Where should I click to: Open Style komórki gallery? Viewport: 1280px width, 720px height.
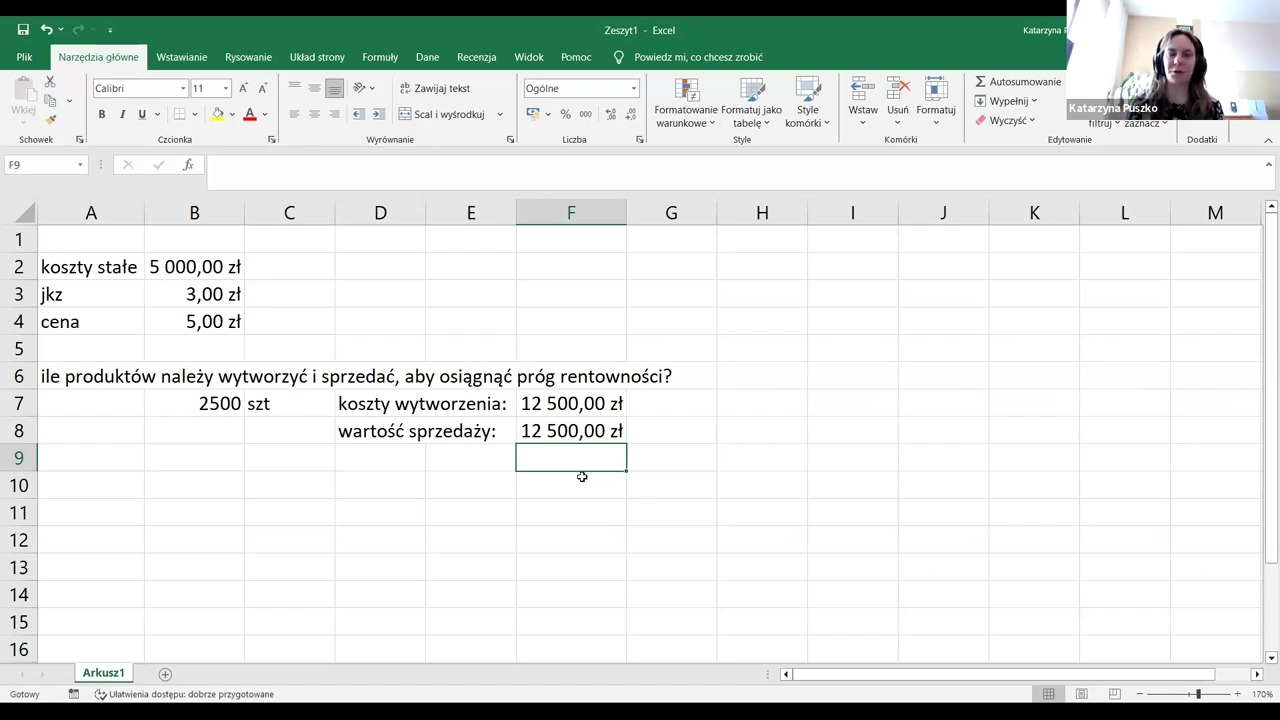coord(807,103)
